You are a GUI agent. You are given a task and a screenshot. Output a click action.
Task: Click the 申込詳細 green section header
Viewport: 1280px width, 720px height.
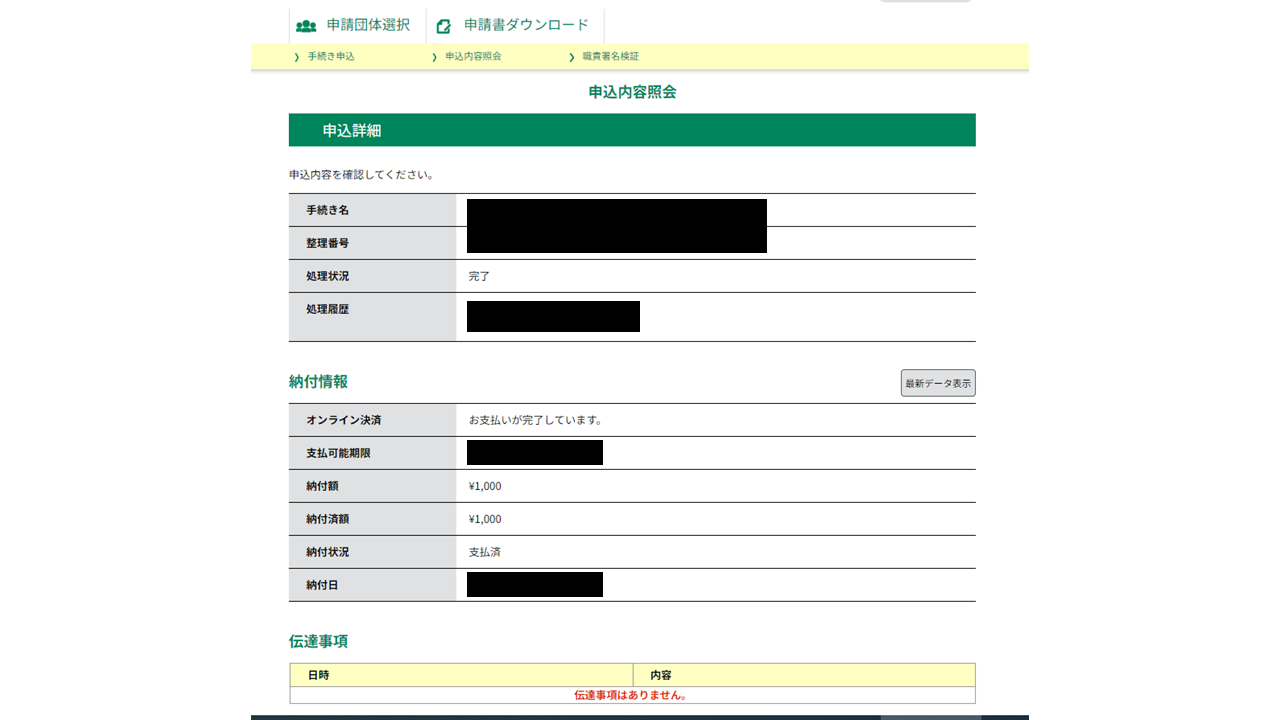click(x=632, y=130)
